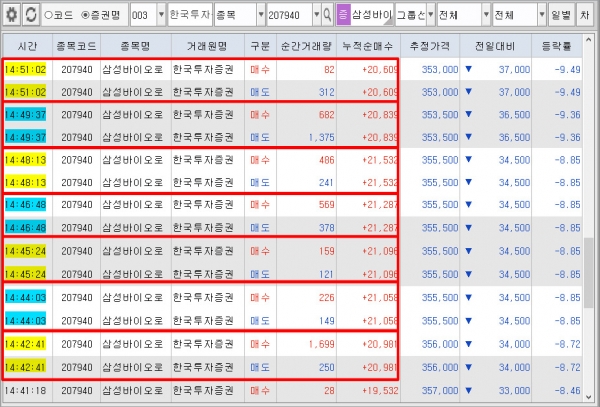Click the volume value 312
Image resolution: width=600 pixels, height=407 pixels.
326,92
